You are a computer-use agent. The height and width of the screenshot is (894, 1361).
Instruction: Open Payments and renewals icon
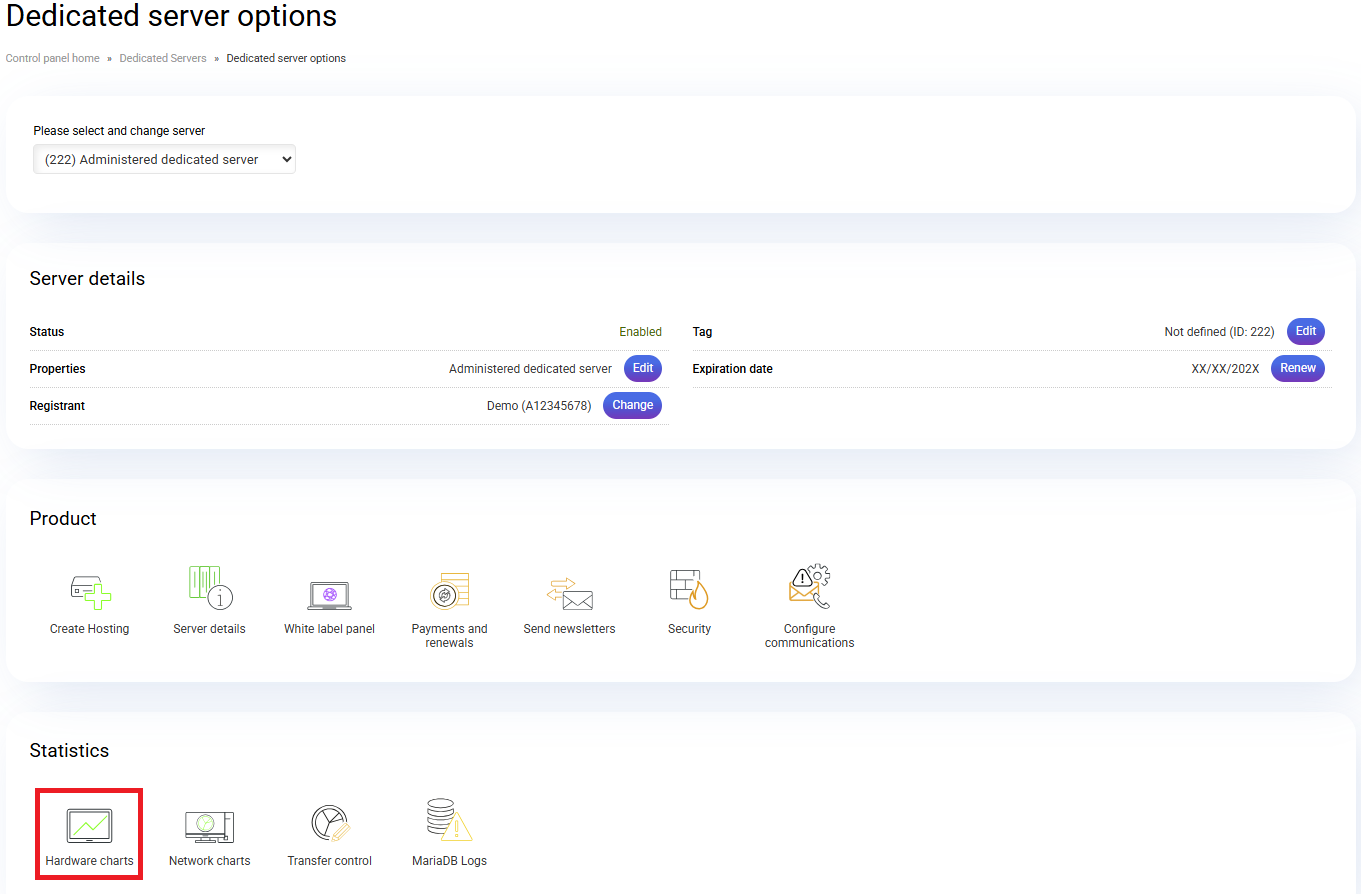(449, 591)
